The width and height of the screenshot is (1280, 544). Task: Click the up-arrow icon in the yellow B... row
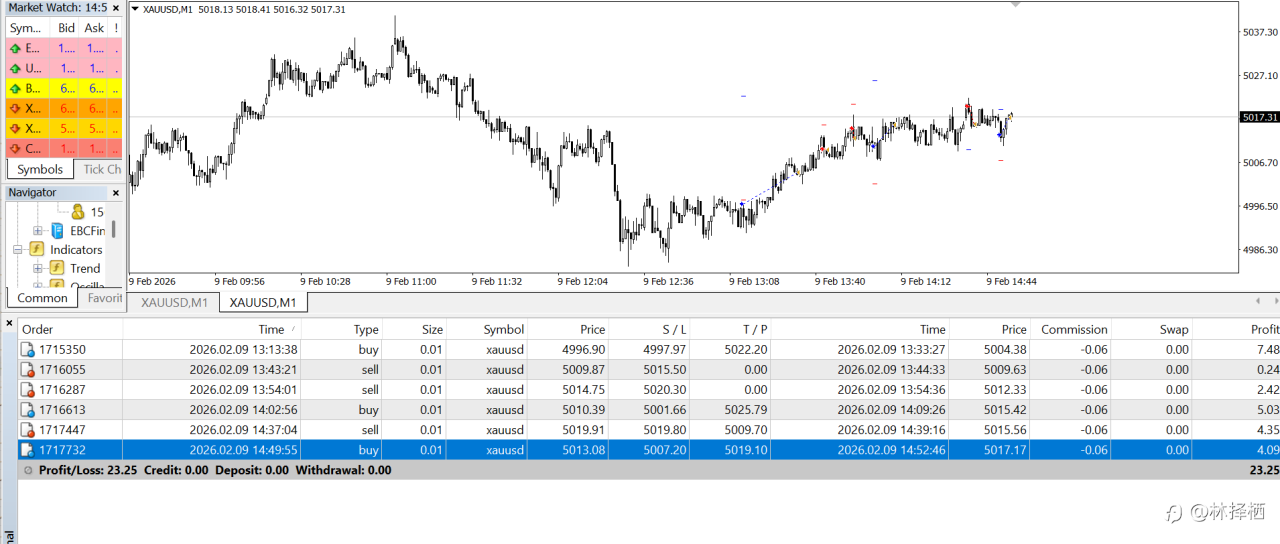15,88
